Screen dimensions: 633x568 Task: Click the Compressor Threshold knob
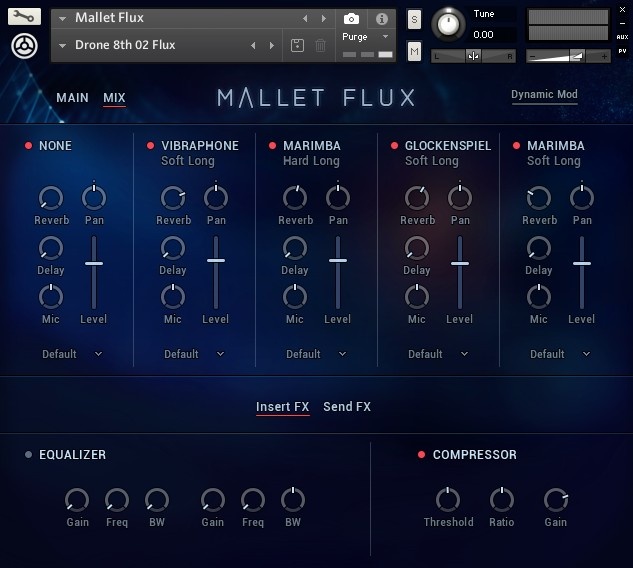point(448,499)
